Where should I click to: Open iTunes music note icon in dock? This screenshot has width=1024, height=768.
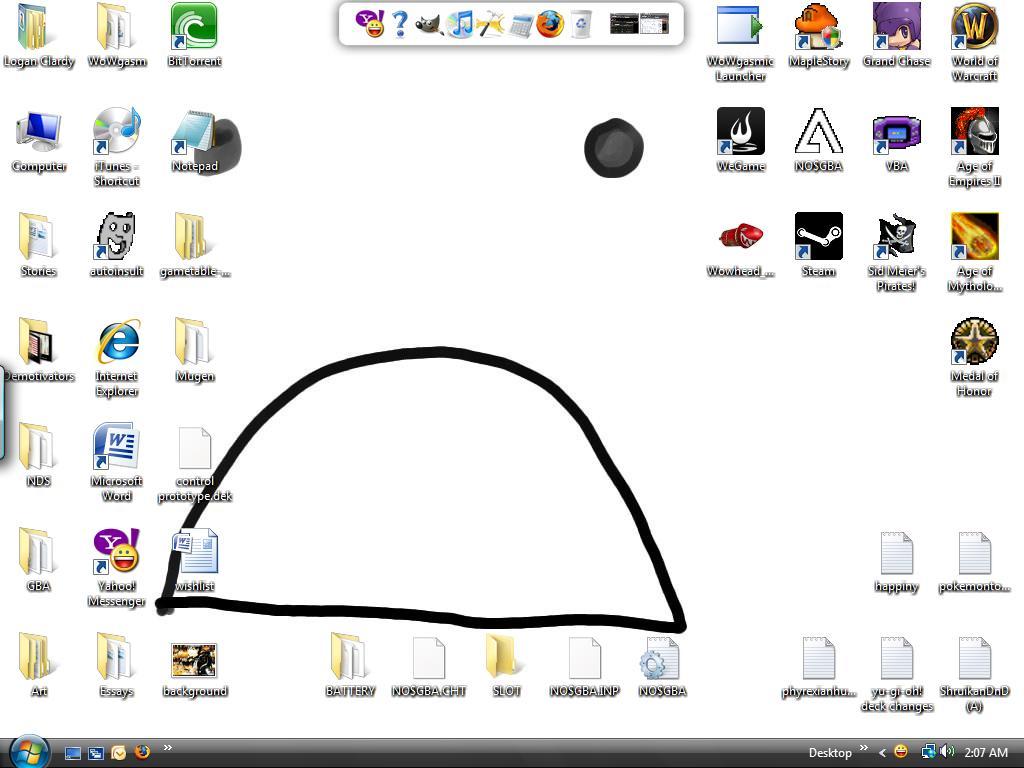[460, 24]
